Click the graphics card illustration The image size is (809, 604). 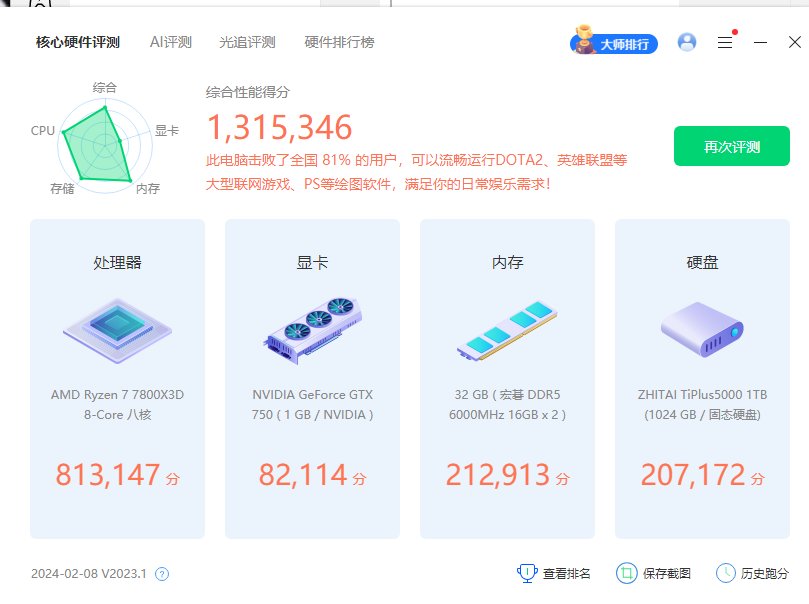[x=313, y=331]
